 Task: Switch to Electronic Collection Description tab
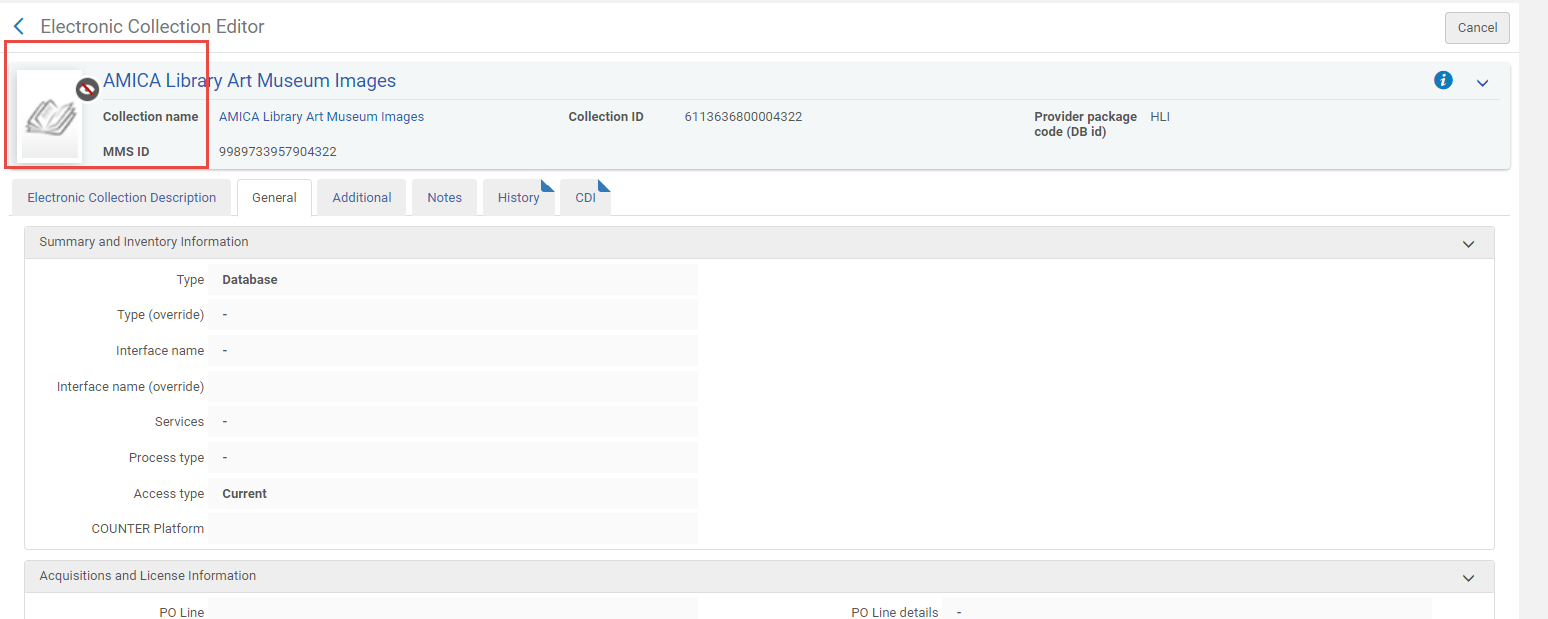point(122,198)
